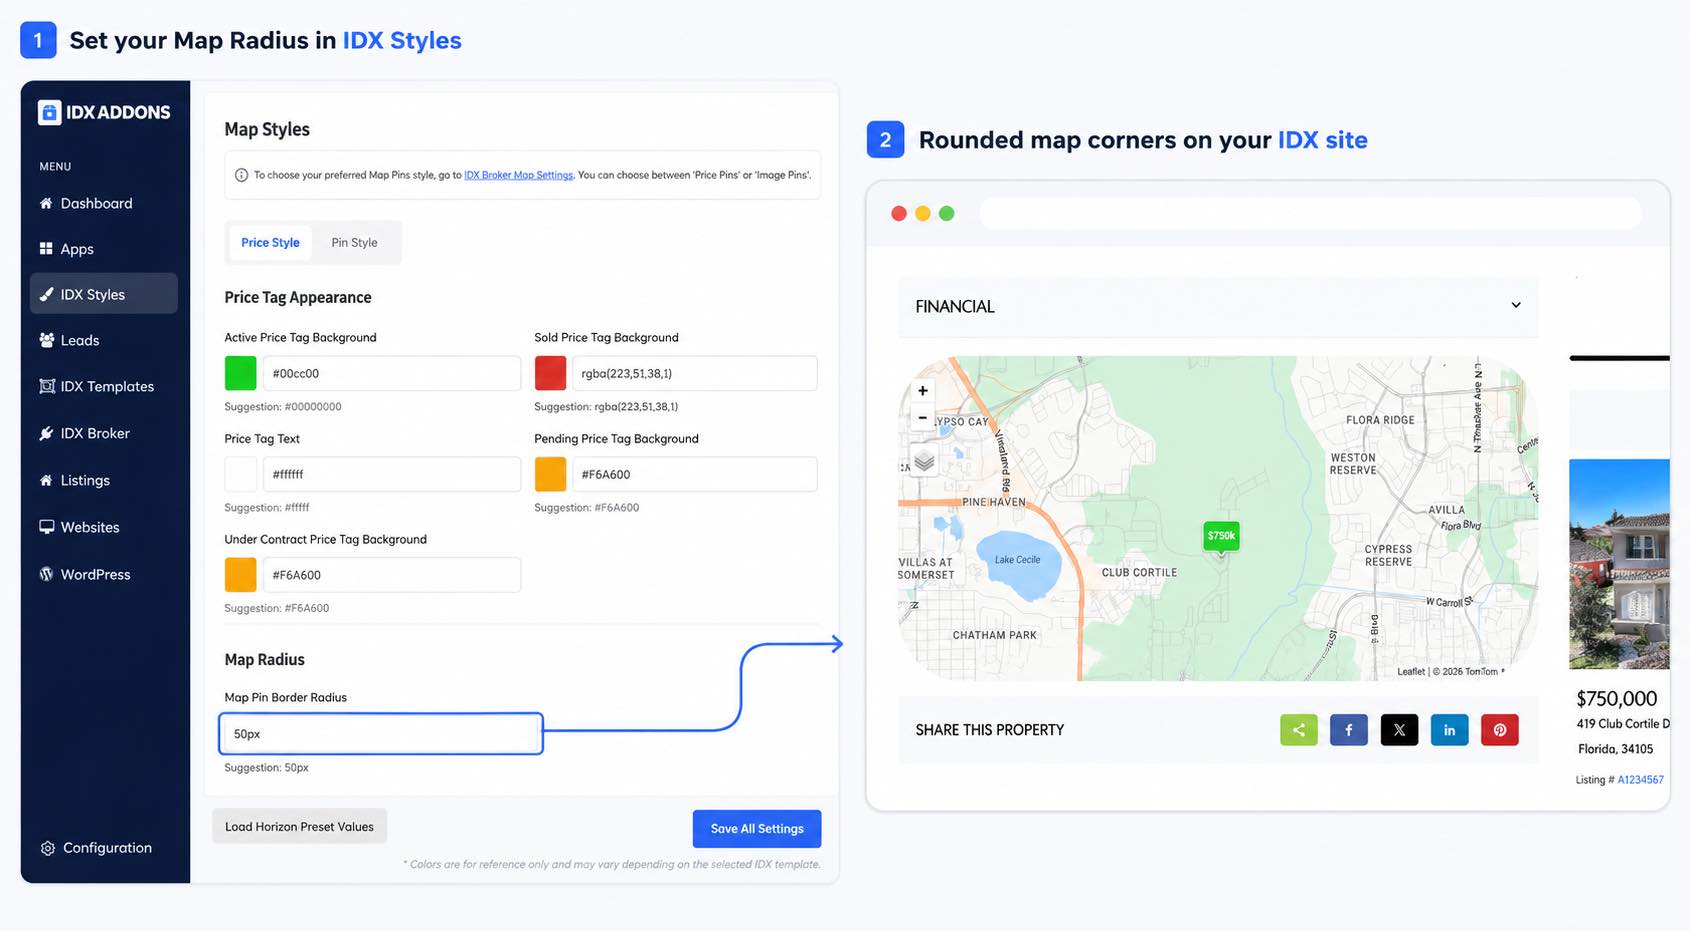This screenshot has height=931, width=1690.
Task: Click the IDX Addons logo
Action: tap(104, 112)
